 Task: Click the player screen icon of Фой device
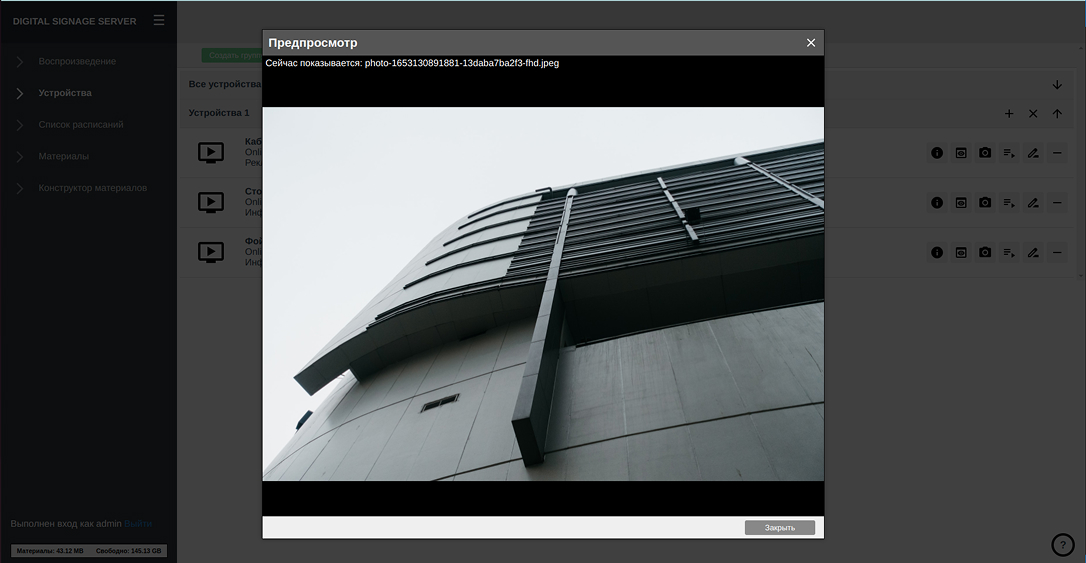[x=211, y=252]
